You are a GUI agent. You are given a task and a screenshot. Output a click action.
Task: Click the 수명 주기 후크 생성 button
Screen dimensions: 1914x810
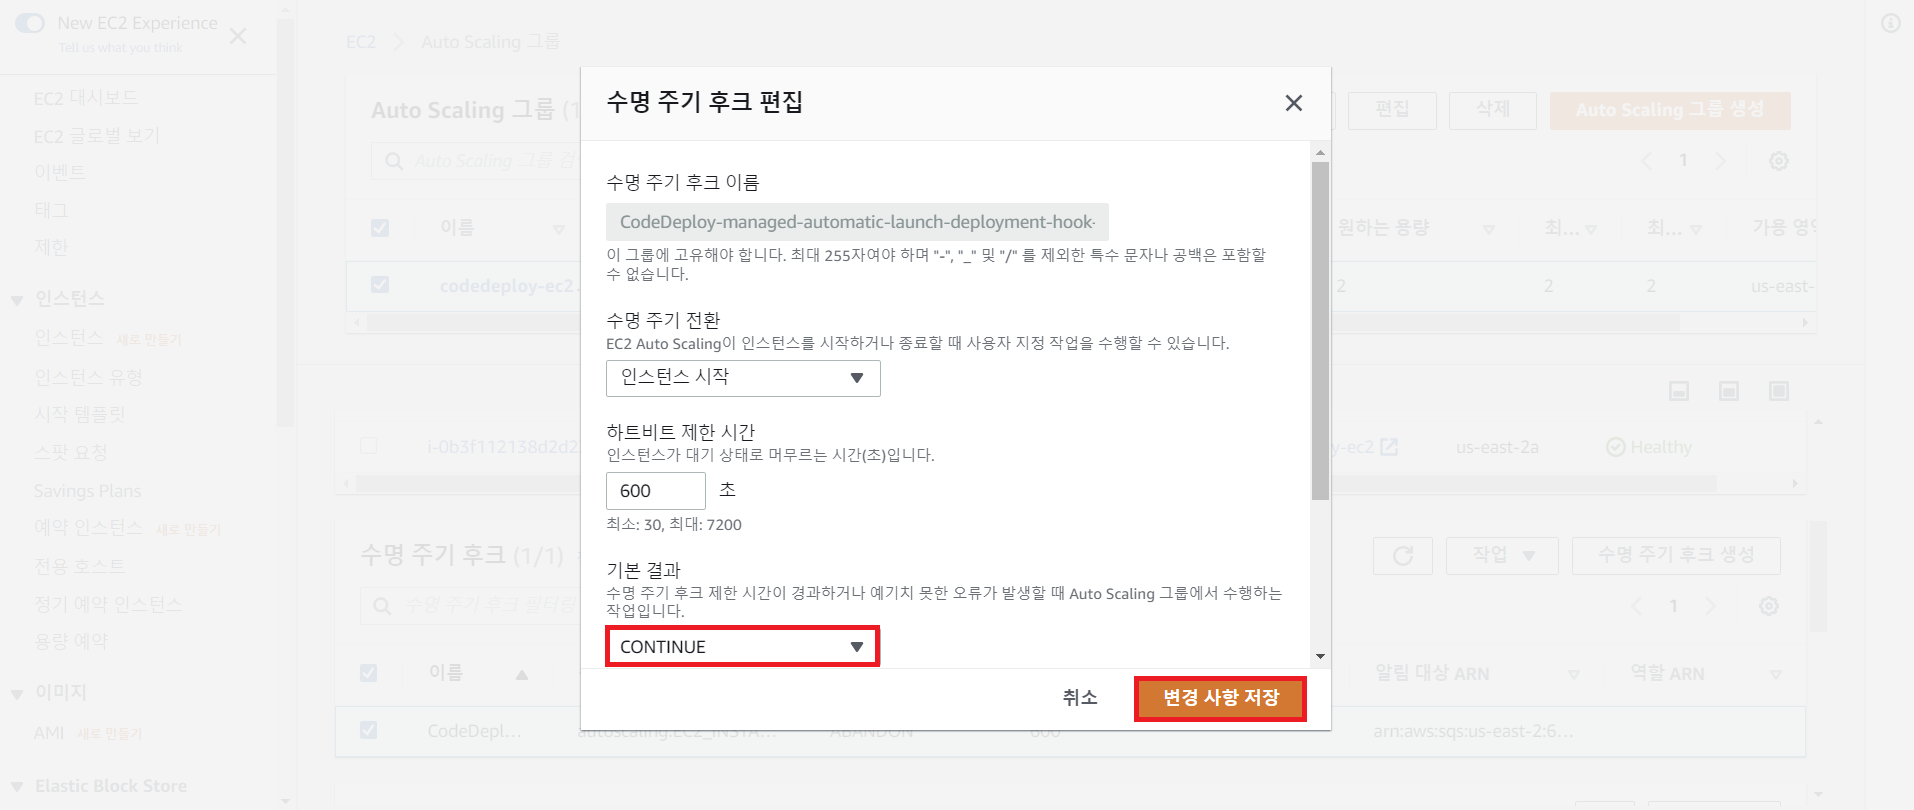tap(1676, 555)
